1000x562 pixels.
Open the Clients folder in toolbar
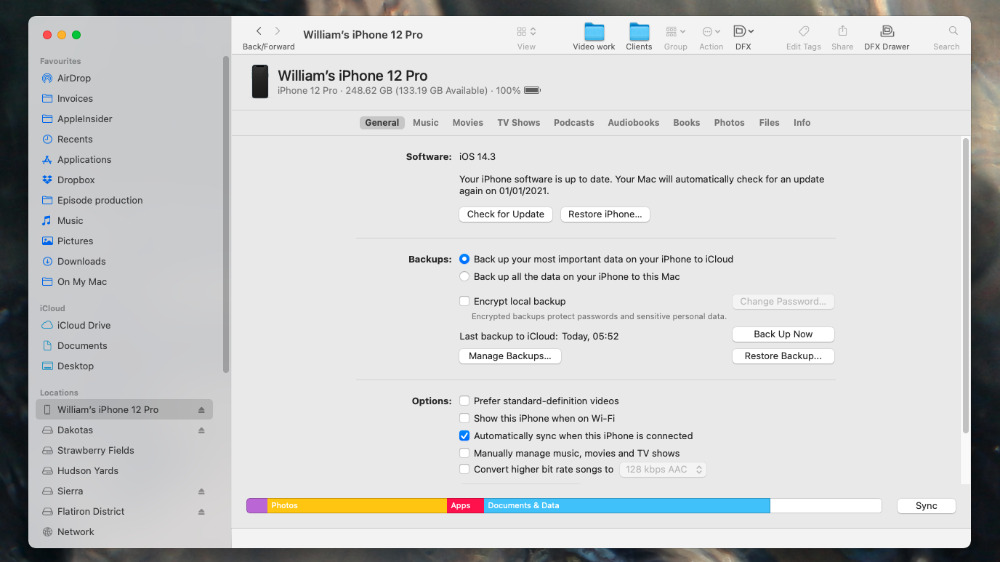click(638, 36)
